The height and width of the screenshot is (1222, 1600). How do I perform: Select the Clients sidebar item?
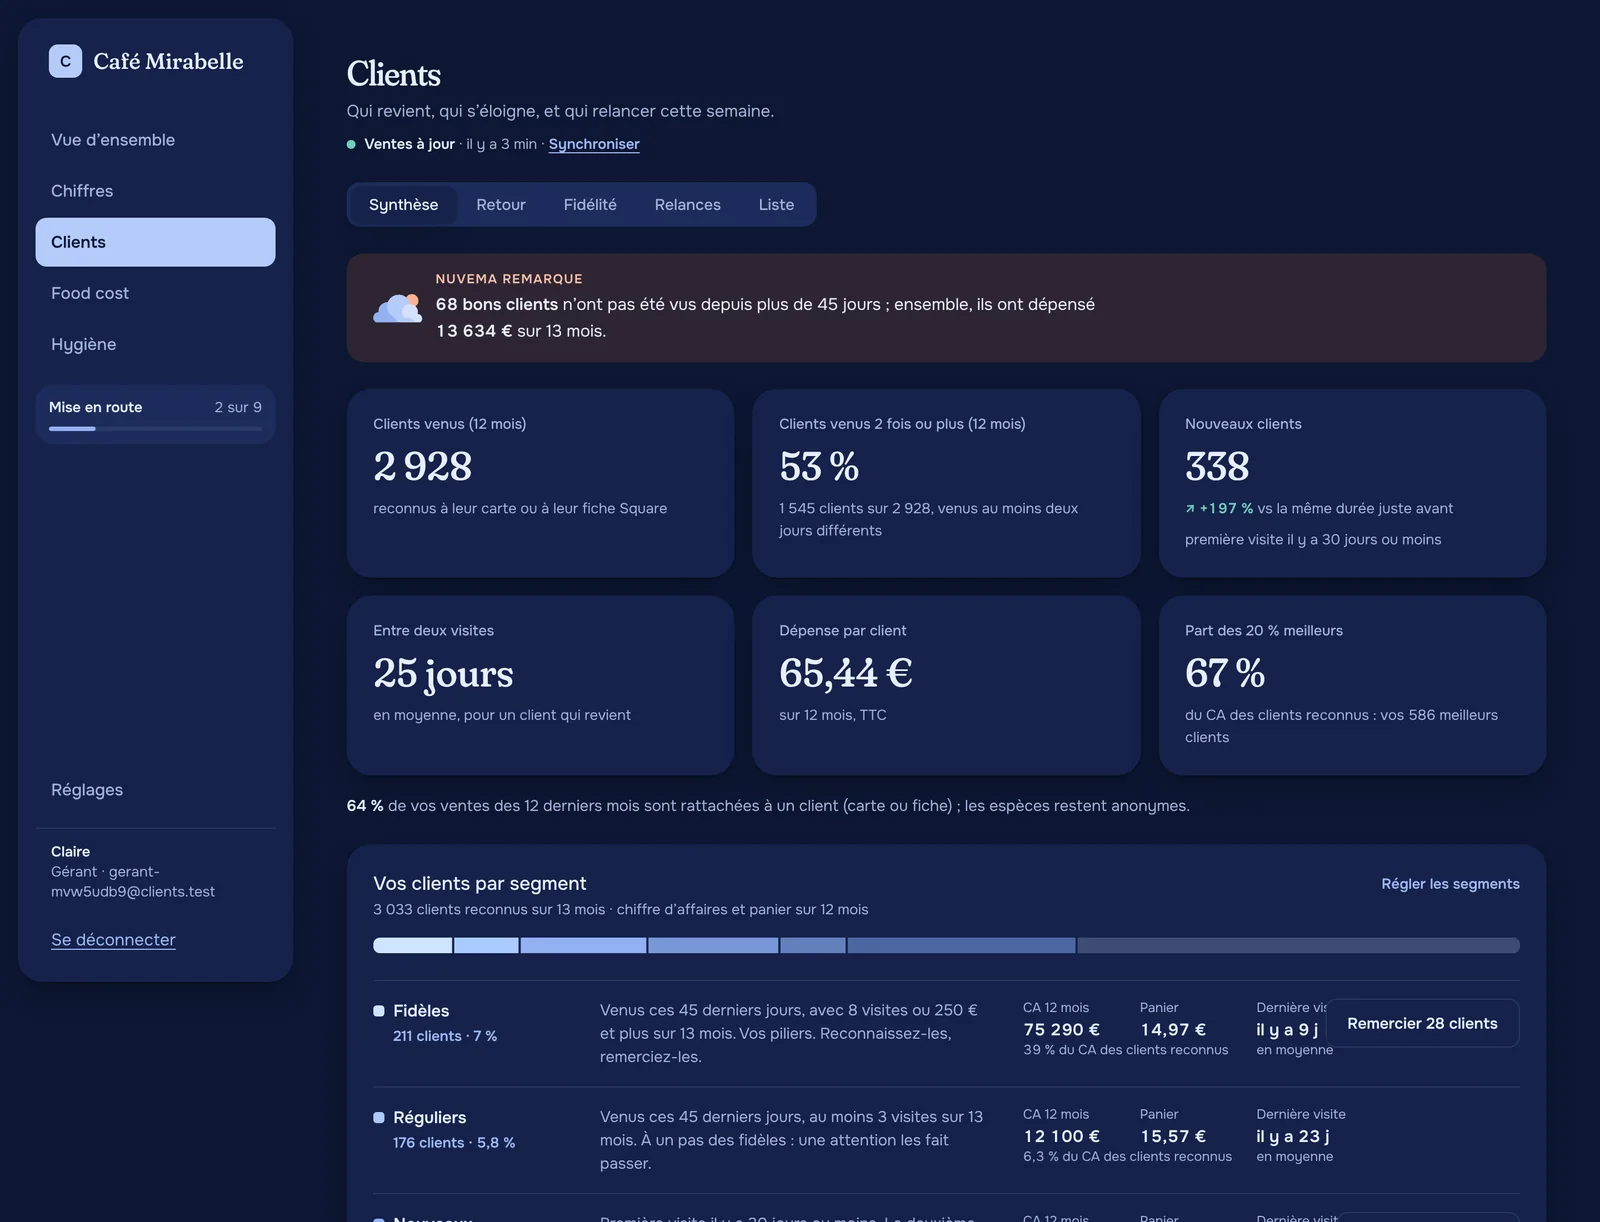point(155,242)
